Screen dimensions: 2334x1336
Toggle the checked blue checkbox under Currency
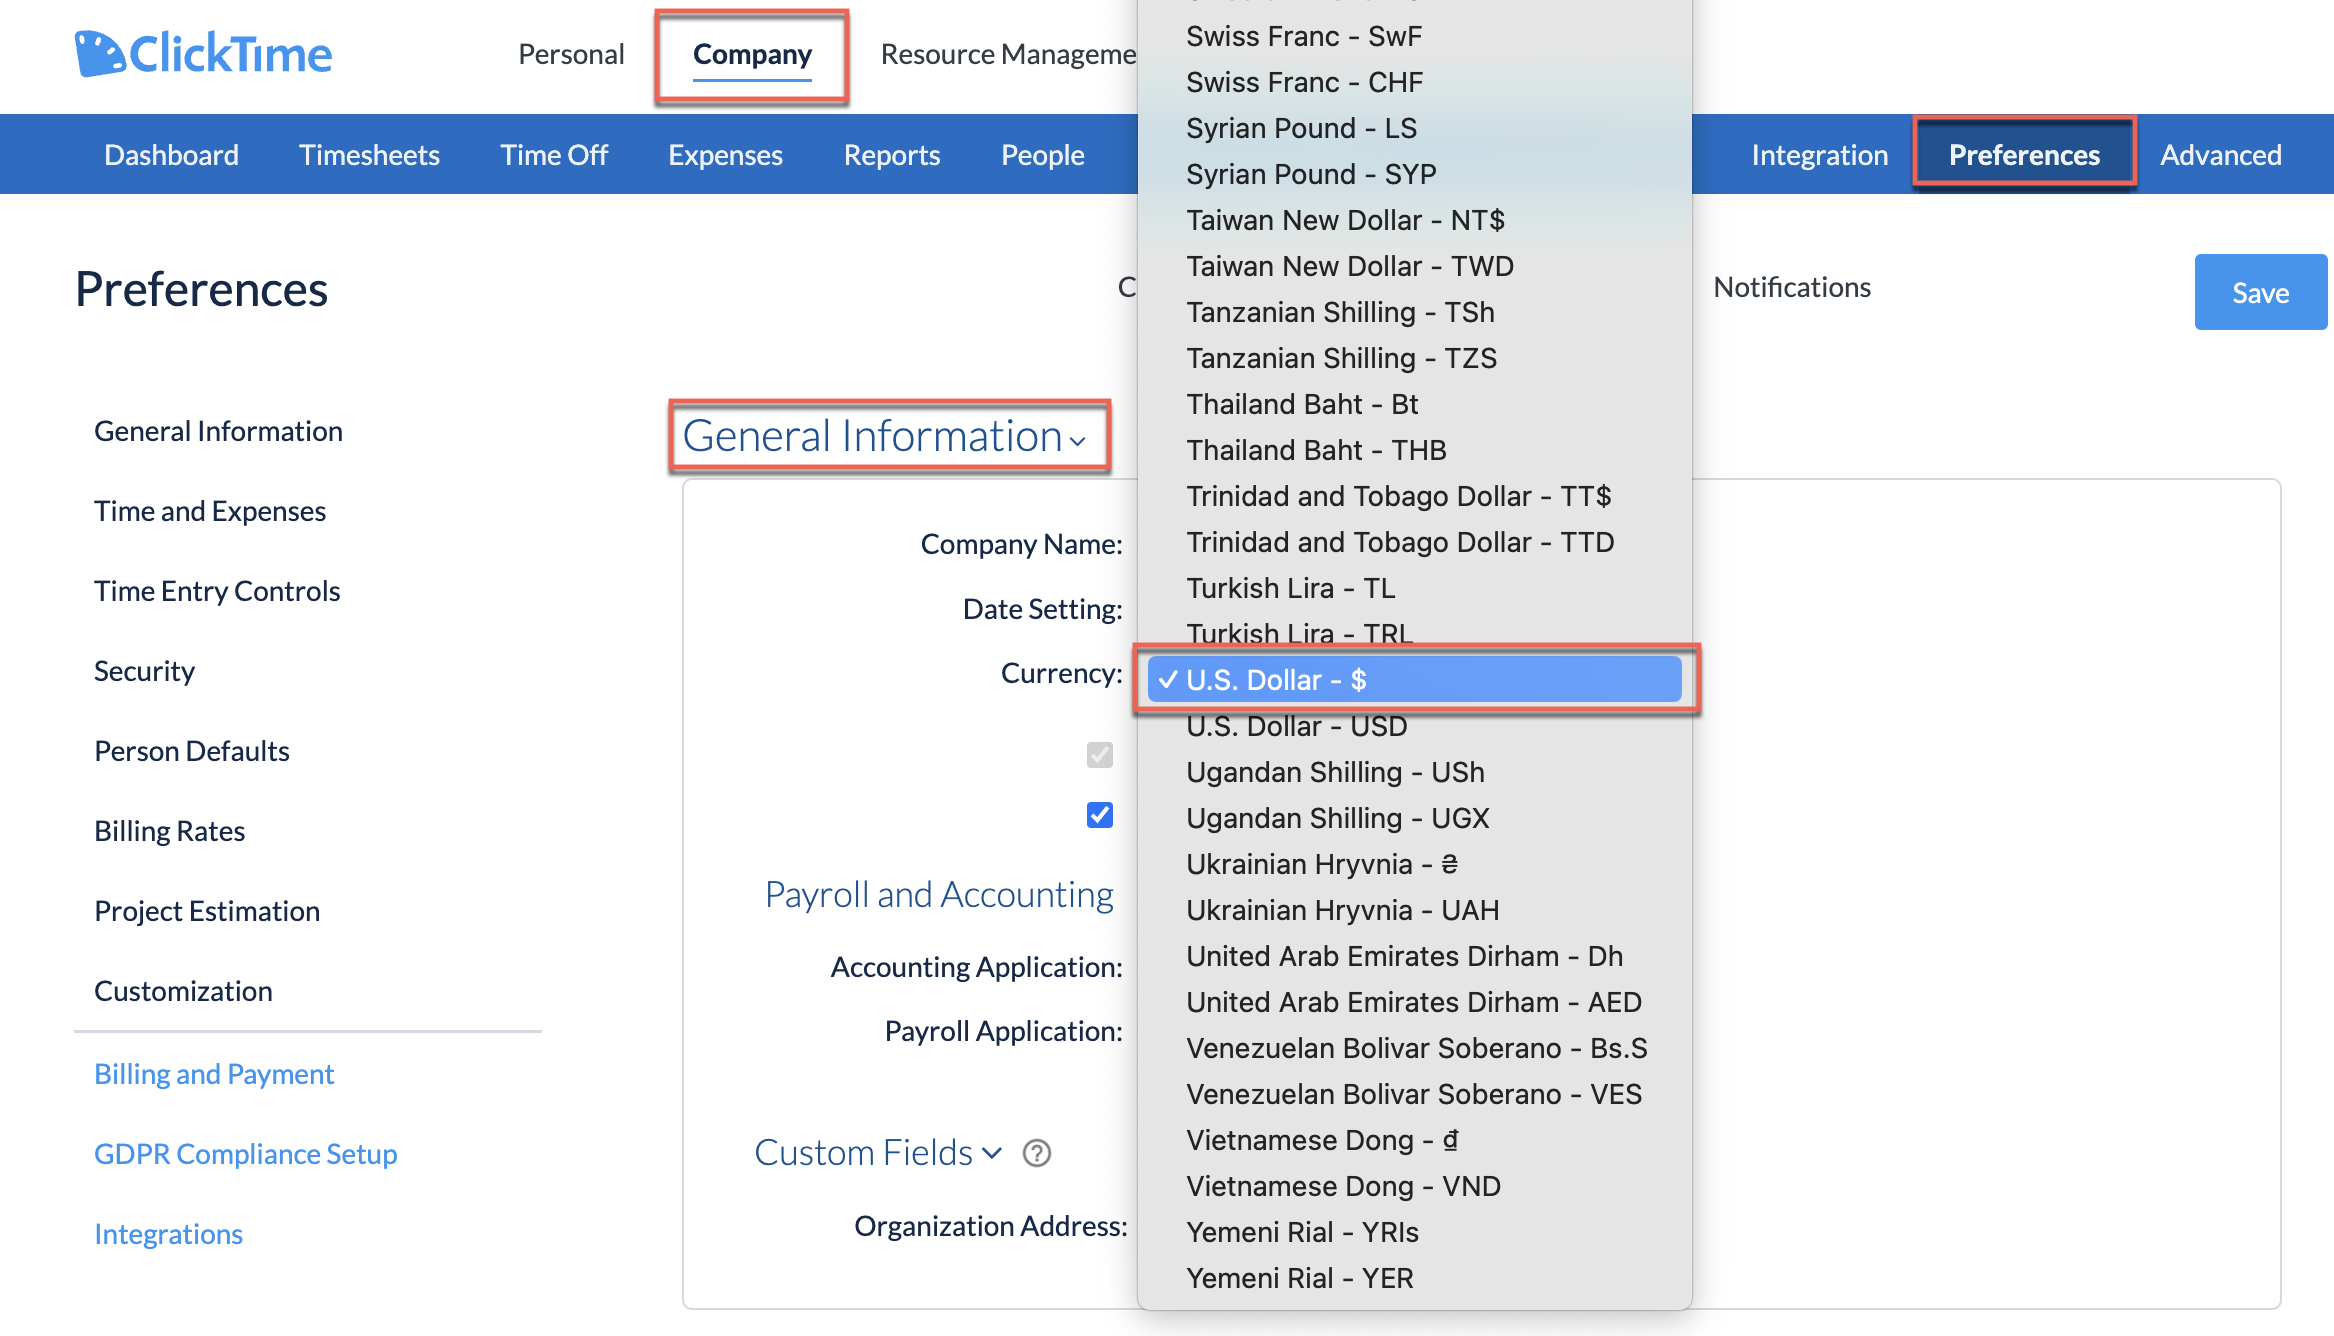(x=1100, y=815)
